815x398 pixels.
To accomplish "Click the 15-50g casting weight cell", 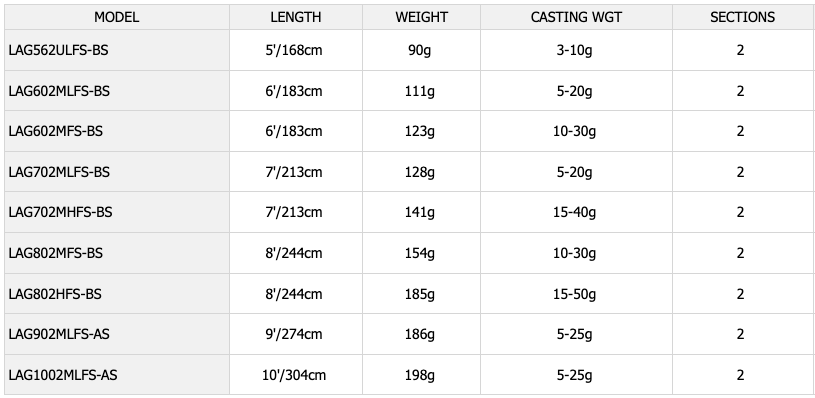I will click(x=576, y=294).
